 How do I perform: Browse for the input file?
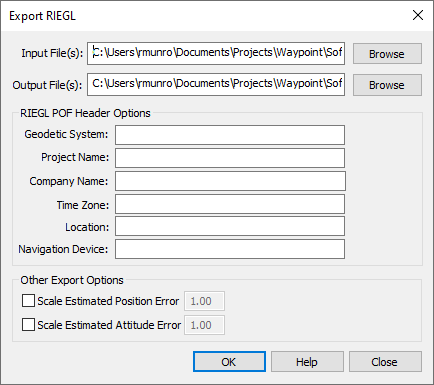[387, 54]
